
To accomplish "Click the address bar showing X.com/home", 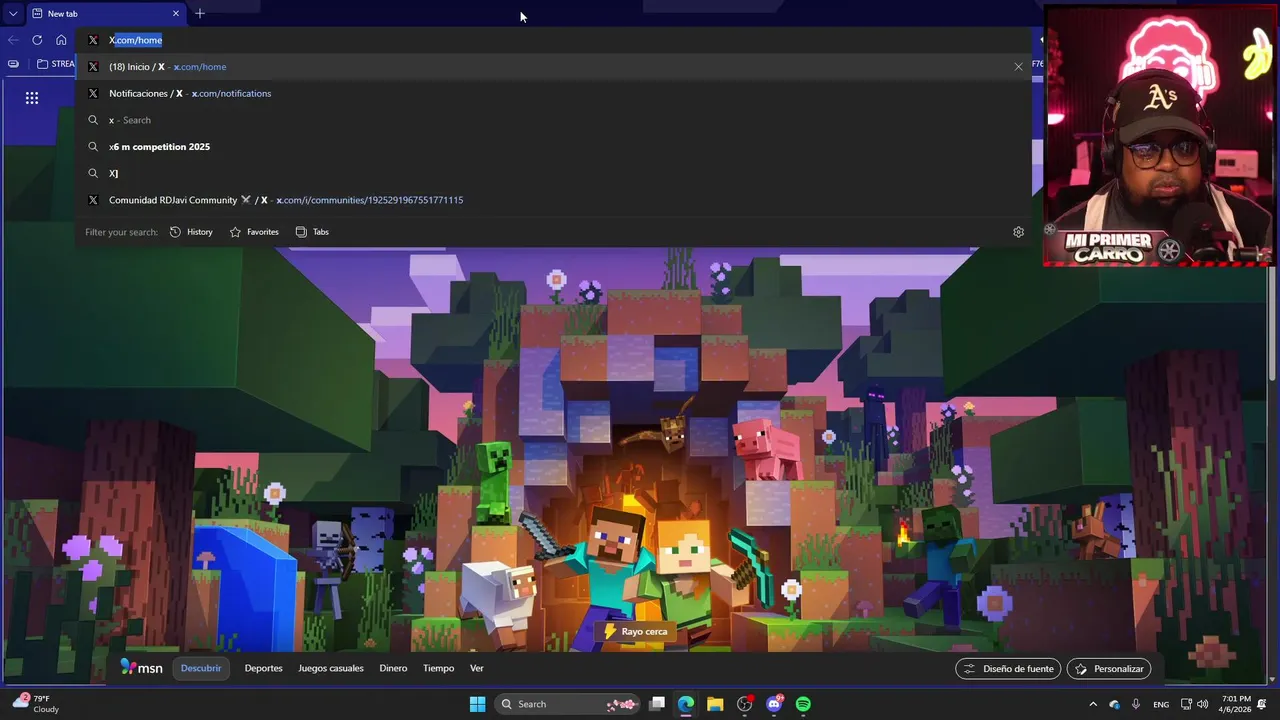I will (x=553, y=40).
